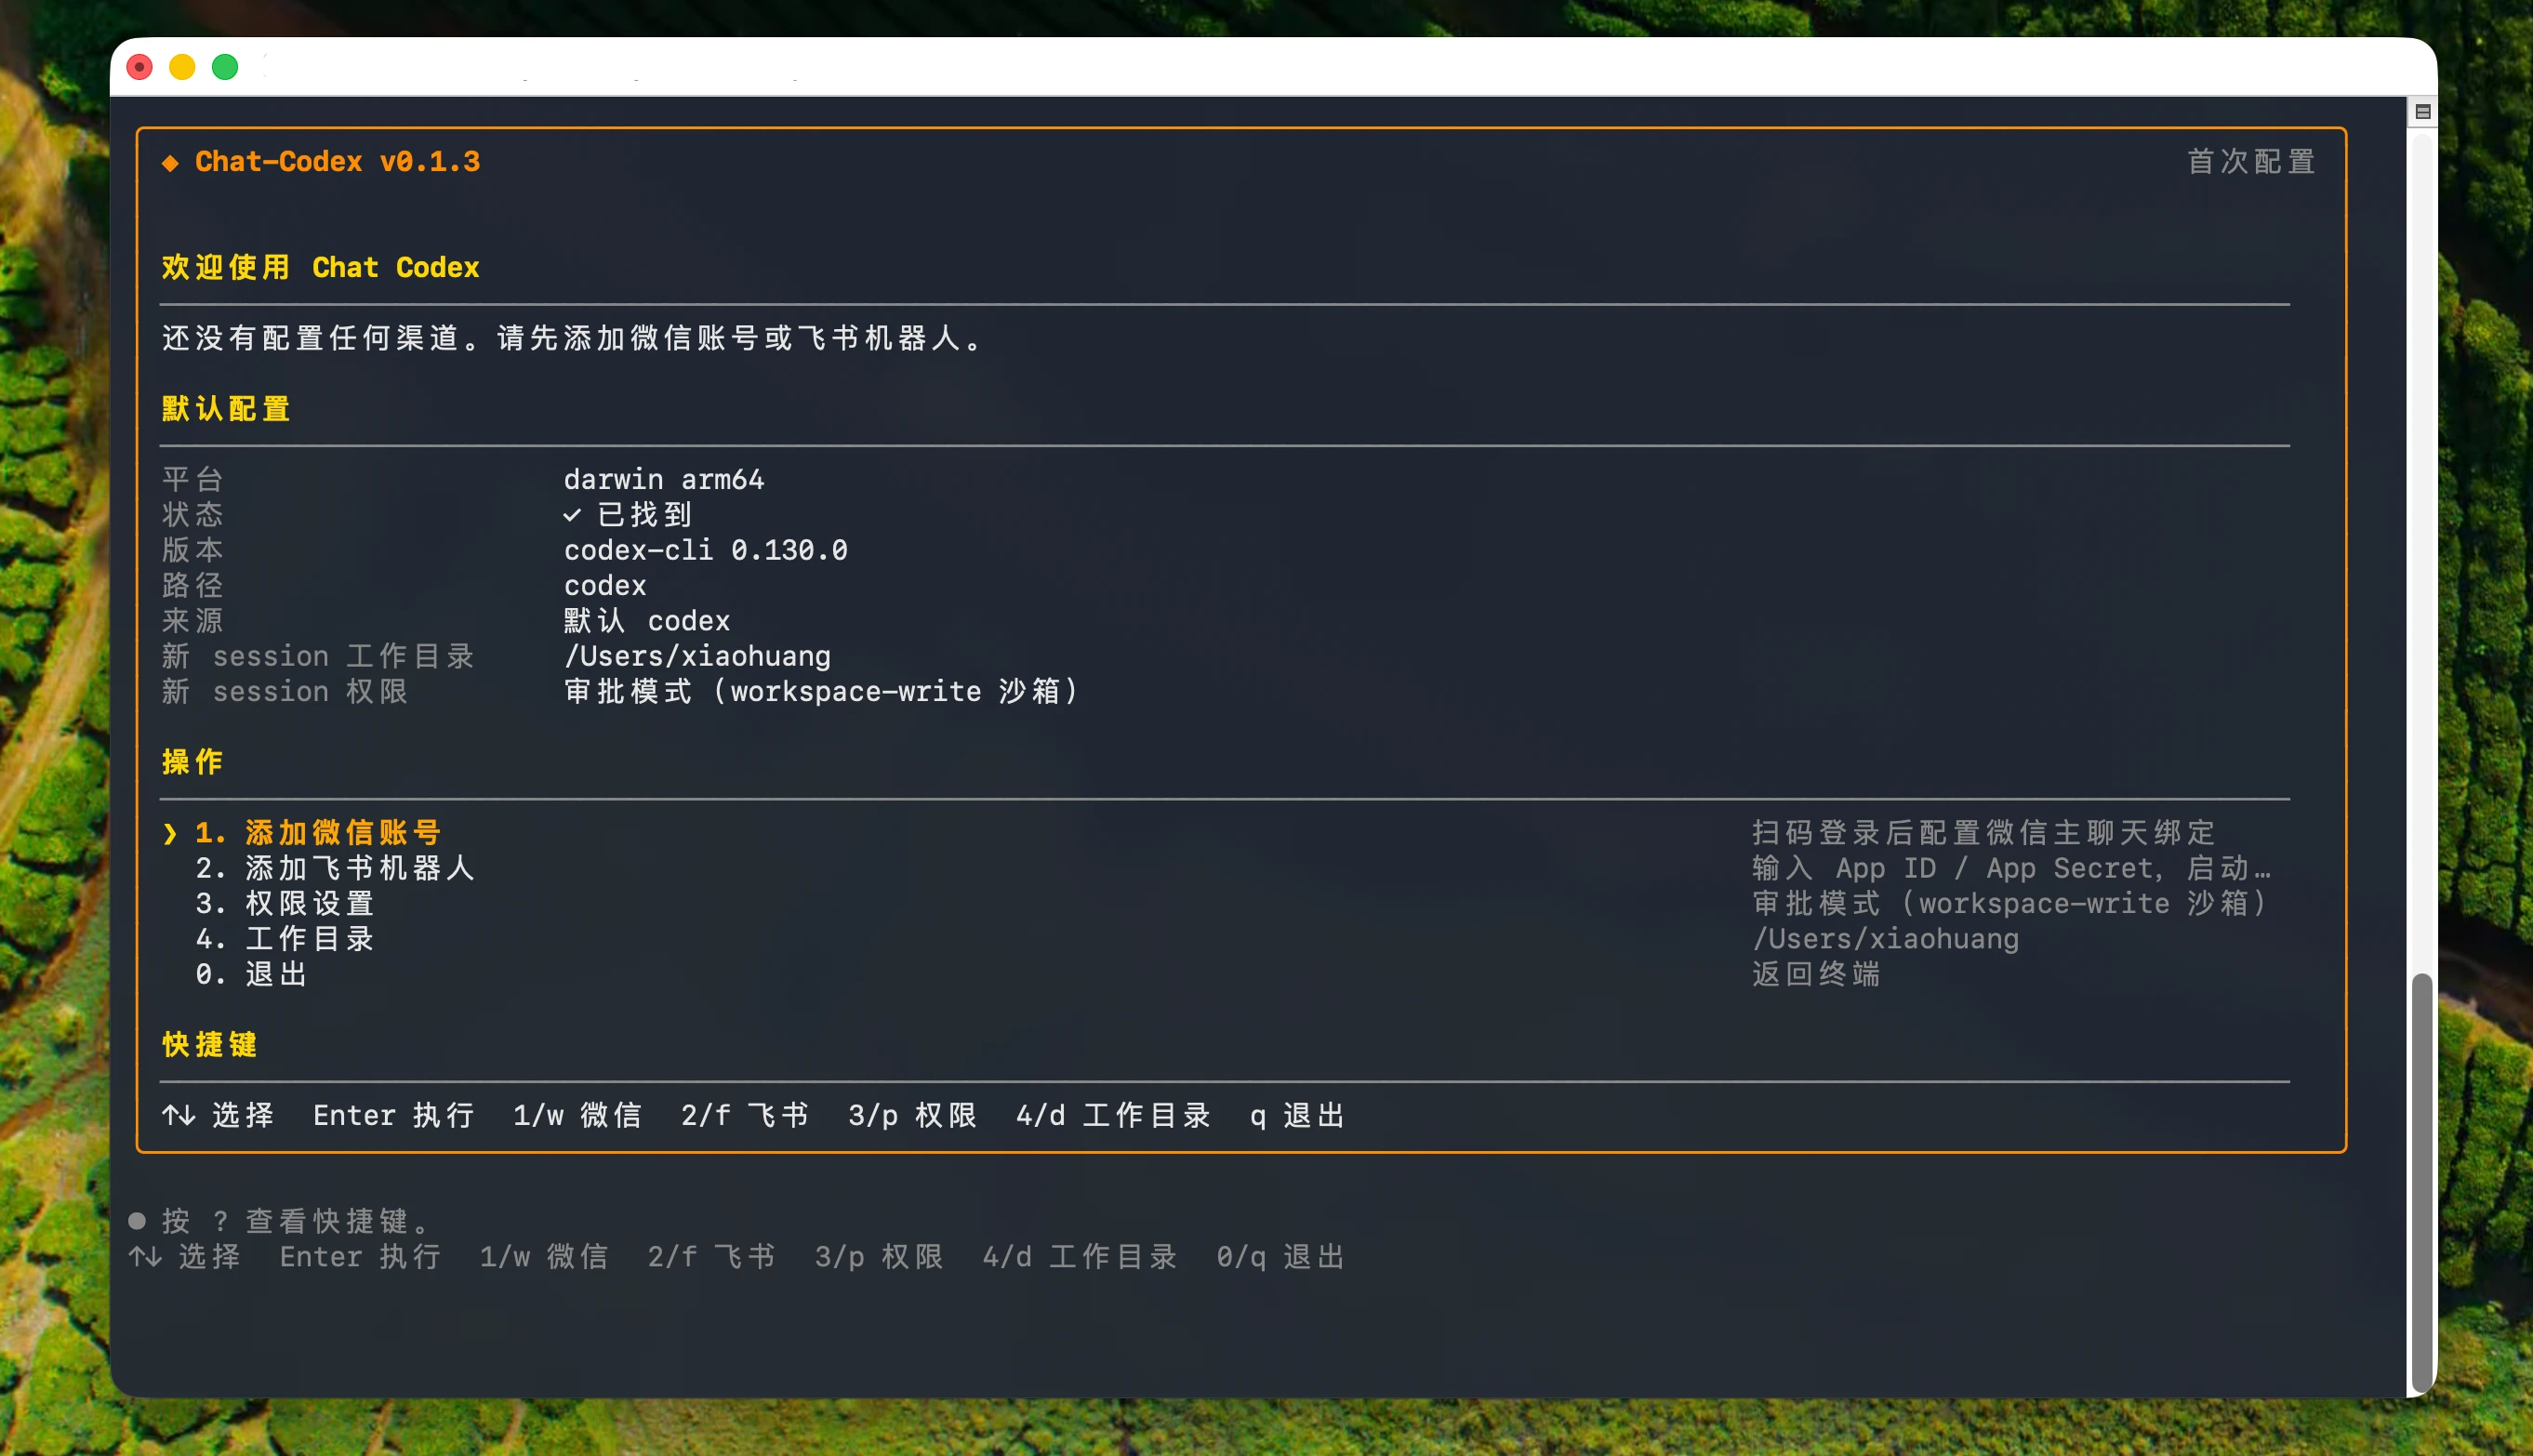Click the /Users/xiaohuang value in 默认配置
This screenshot has width=2533, height=1456.
(x=697, y=656)
